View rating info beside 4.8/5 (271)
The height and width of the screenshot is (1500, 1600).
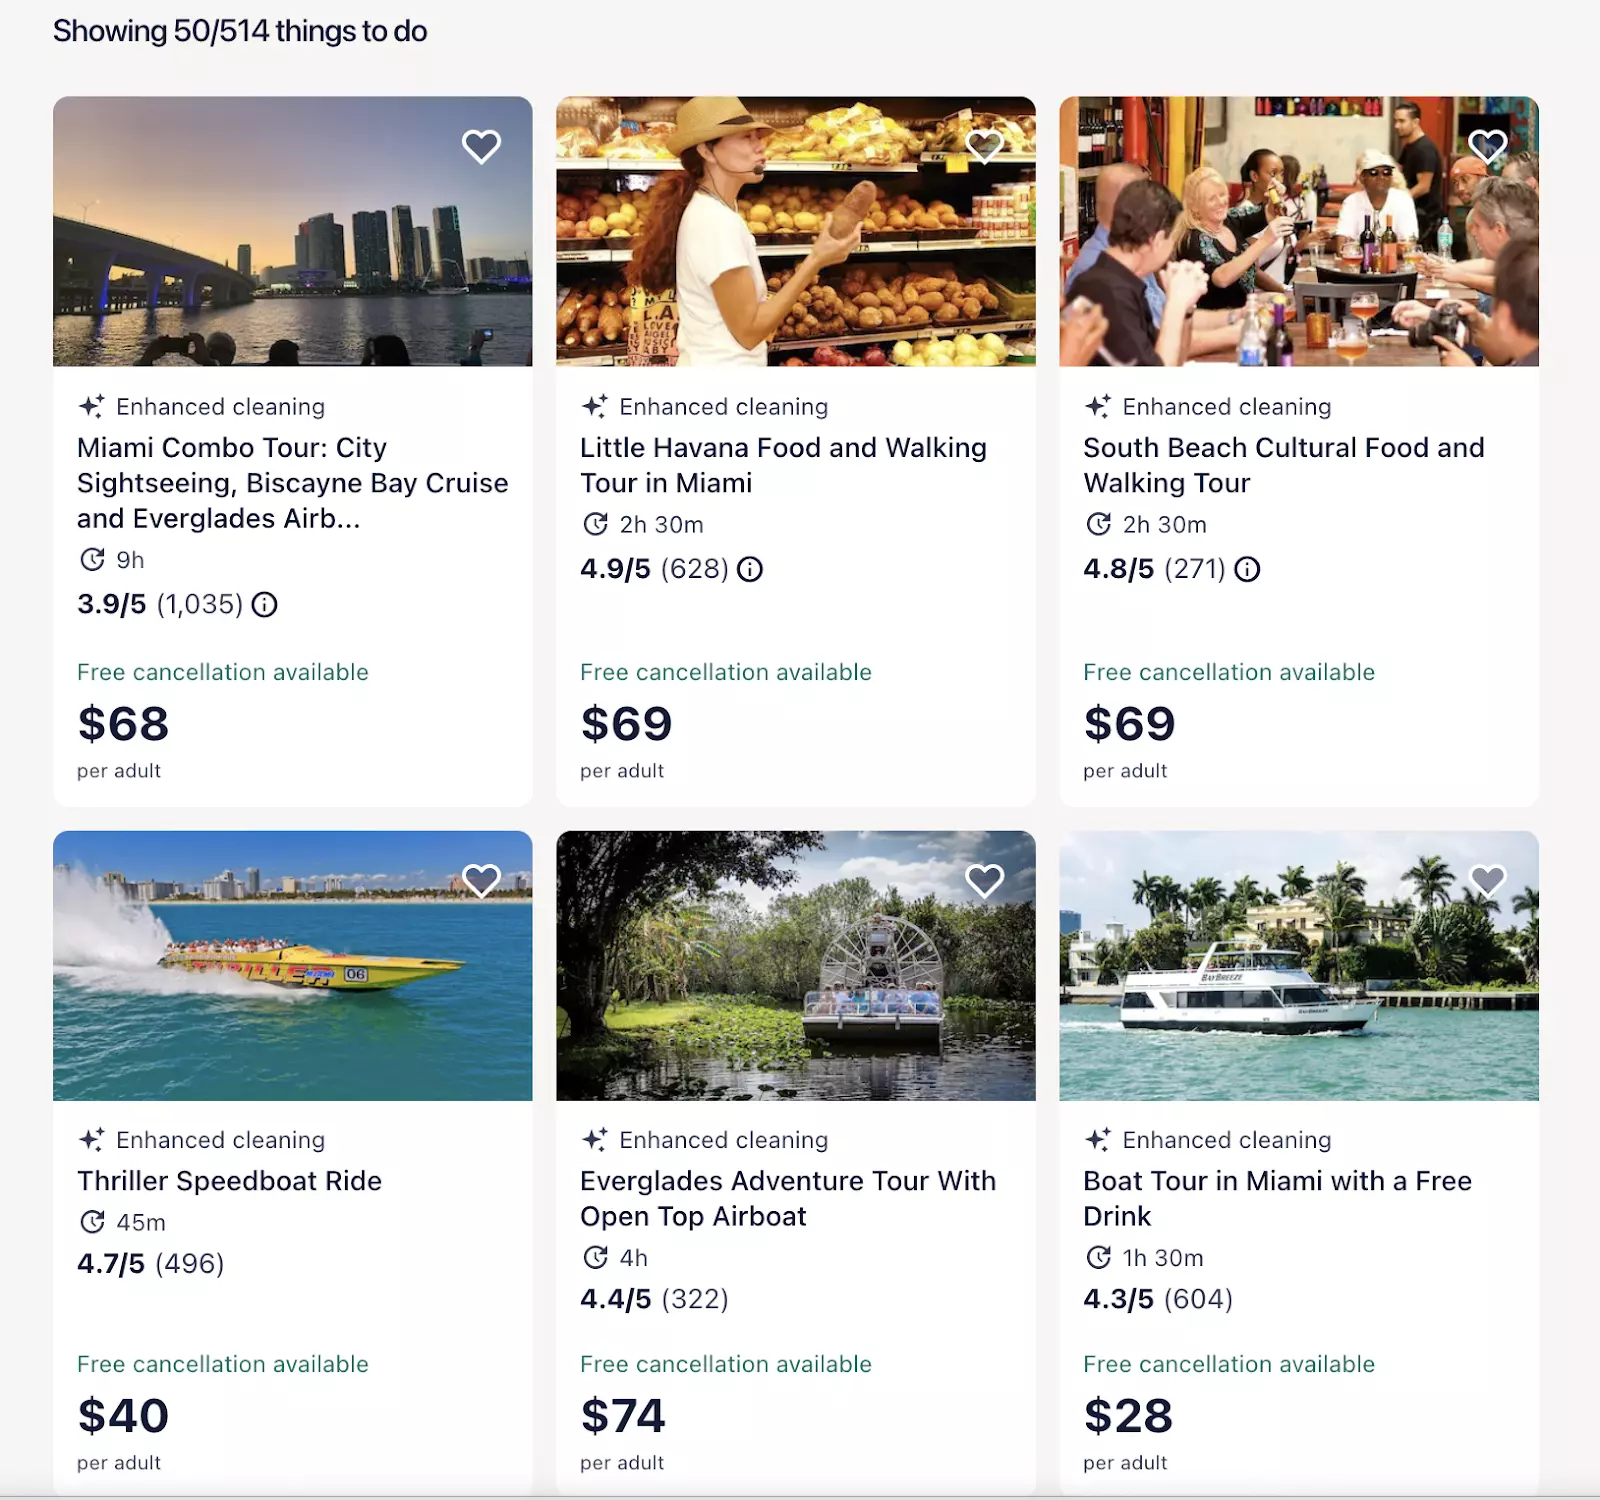pyautogui.click(x=1247, y=569)
